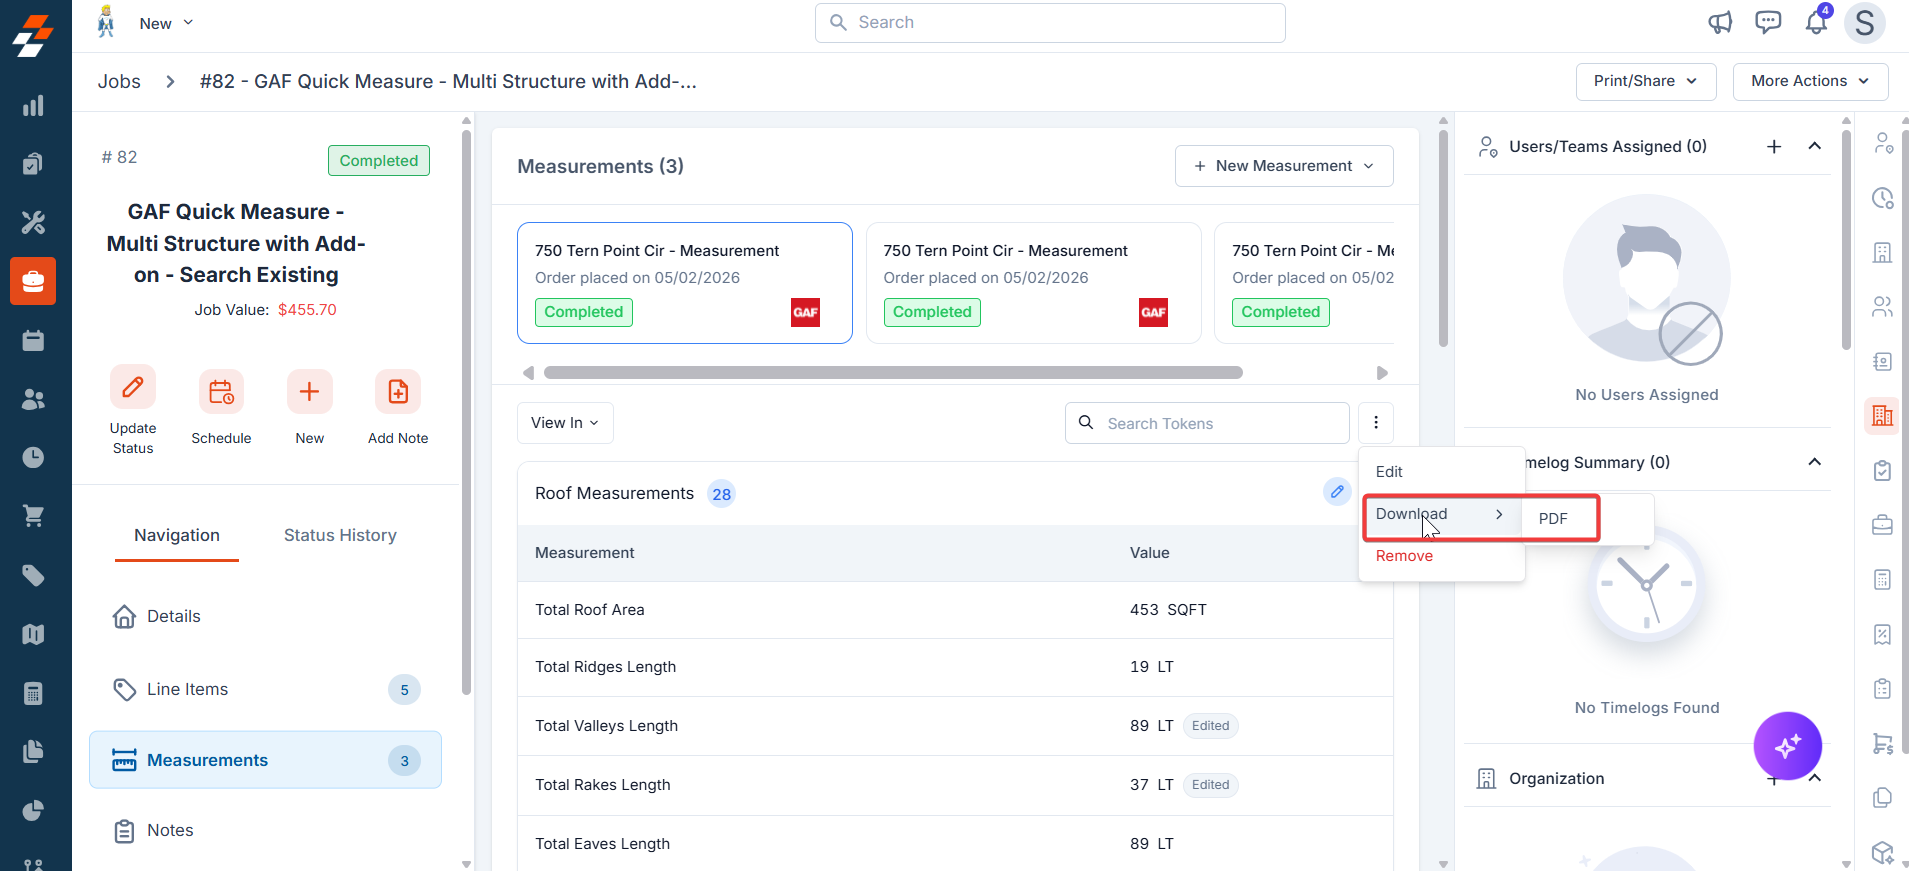This screenshot has height=871, width=1909.
Task: Click the Total Ridges Length value 19 LT
Action: pos(1152,667)
